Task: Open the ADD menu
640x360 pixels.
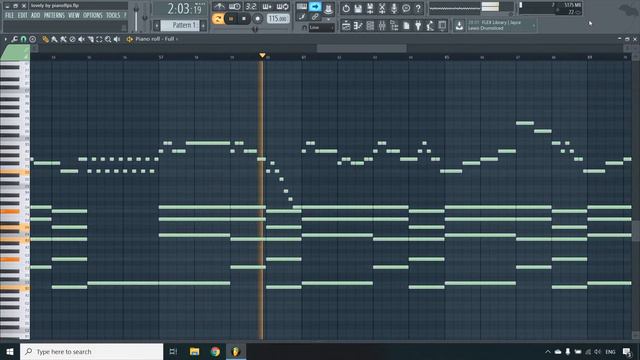Action: coord(36,15)
